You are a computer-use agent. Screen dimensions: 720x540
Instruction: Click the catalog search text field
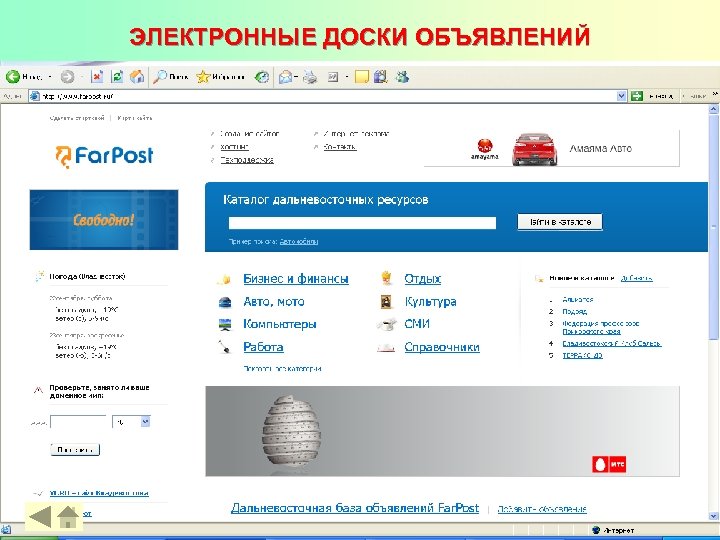point(362,223)
